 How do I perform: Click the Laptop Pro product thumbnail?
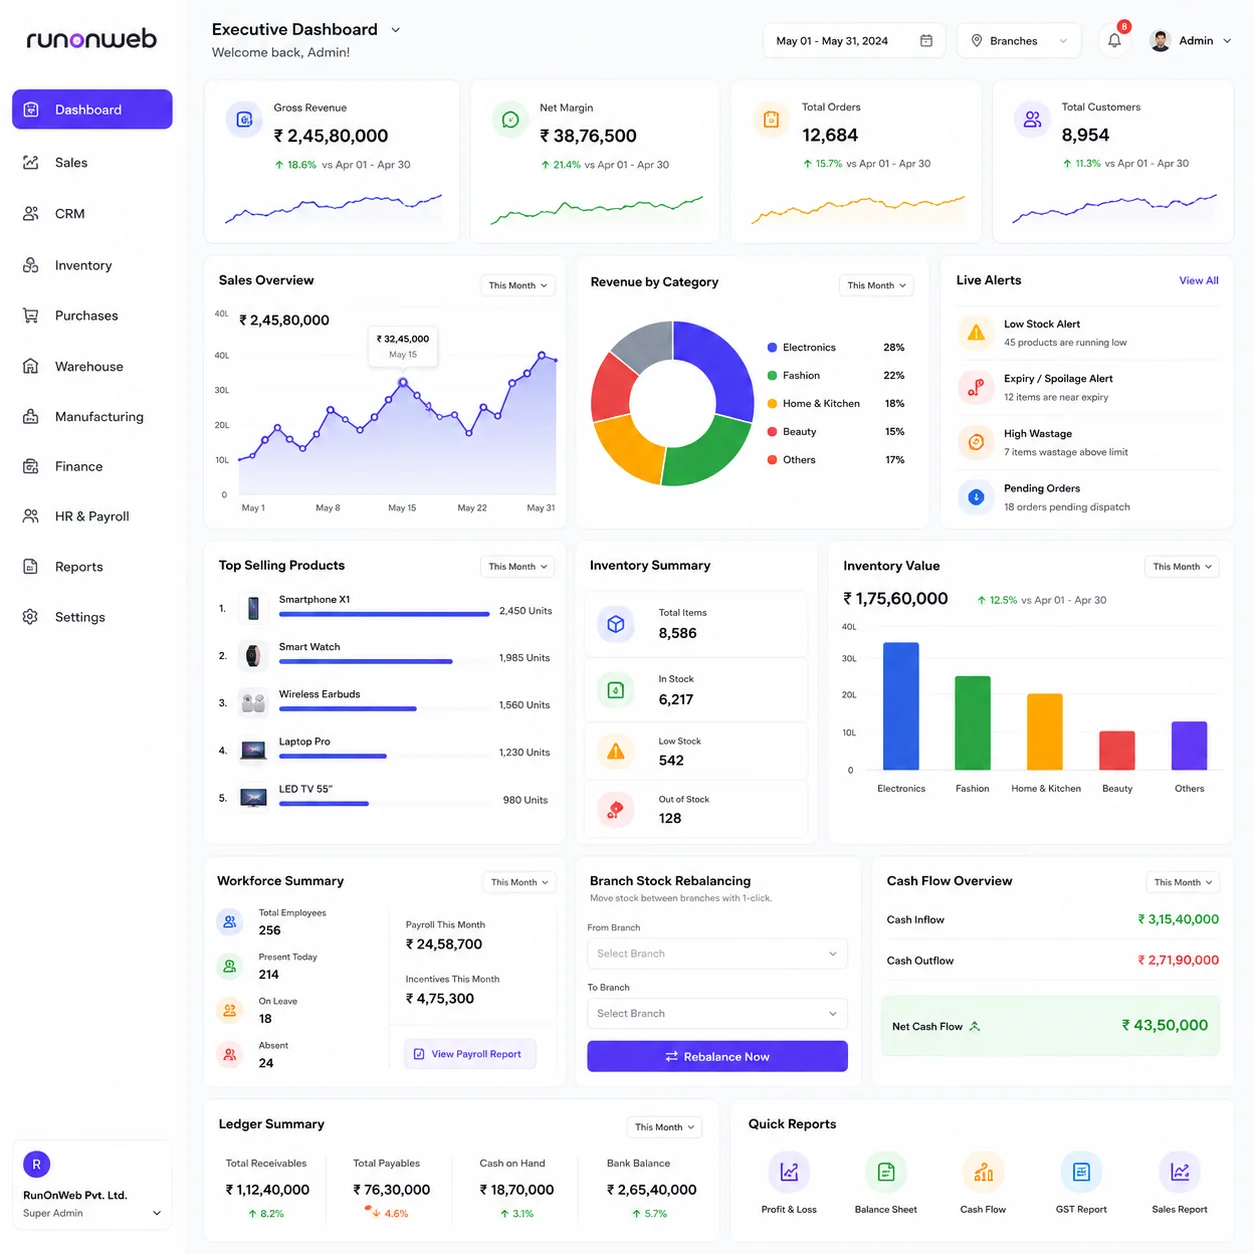coord(254,750)
